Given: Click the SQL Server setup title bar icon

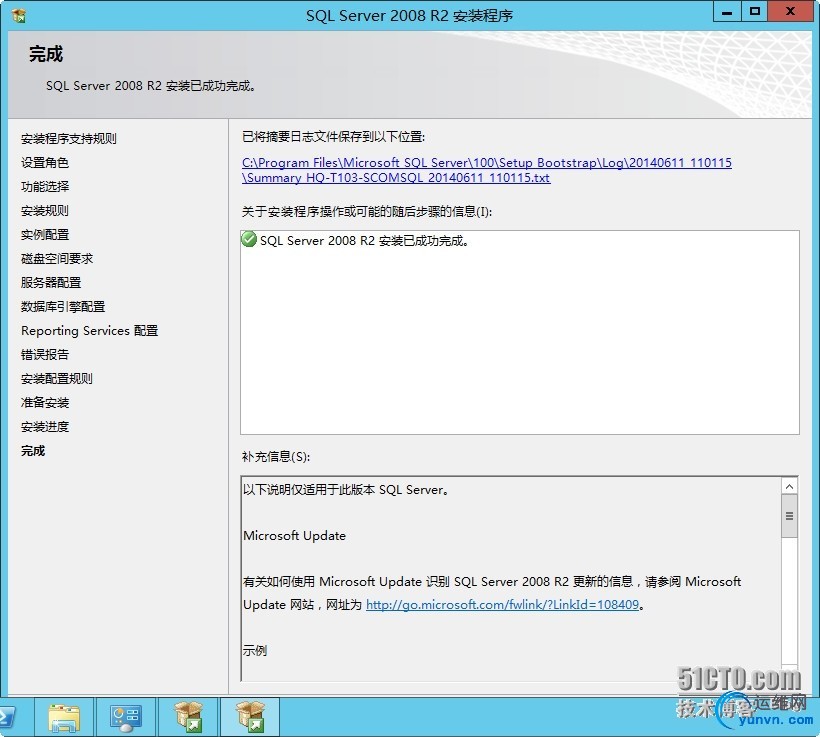Looking at the screenshot, I should [19, 16].
